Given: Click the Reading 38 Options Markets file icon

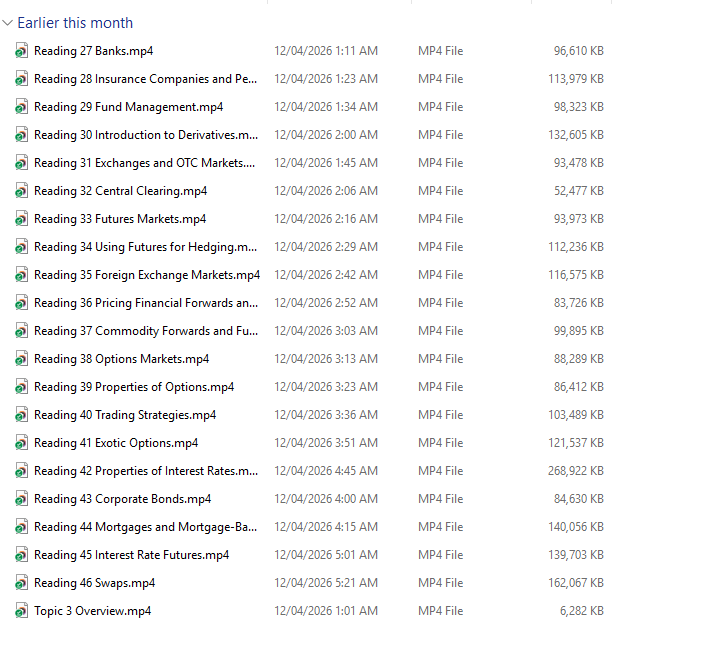Looking at the screenshot, I should point(22,359).
